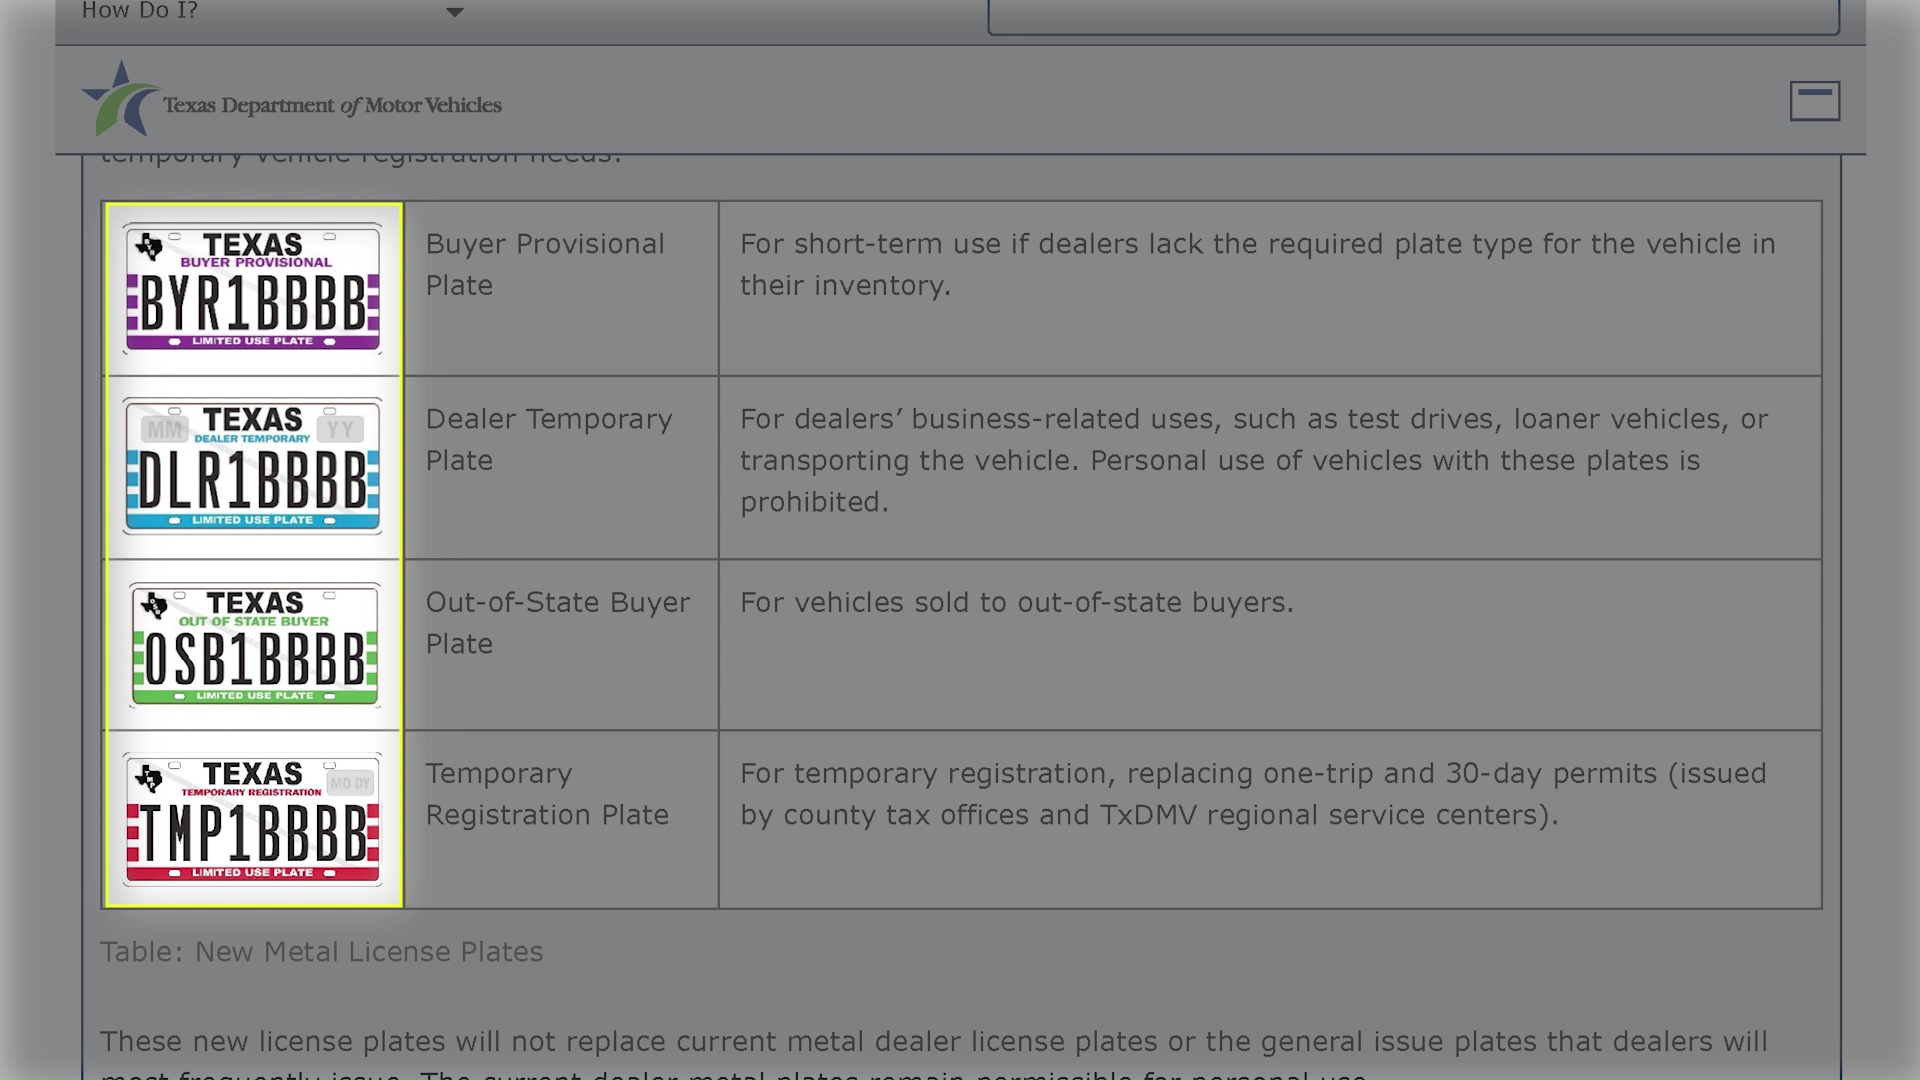The height and width of the screenshot is (1080, 1920).
Task: Open the "How Do I?" dropdown menu
Action: (140, 12)
